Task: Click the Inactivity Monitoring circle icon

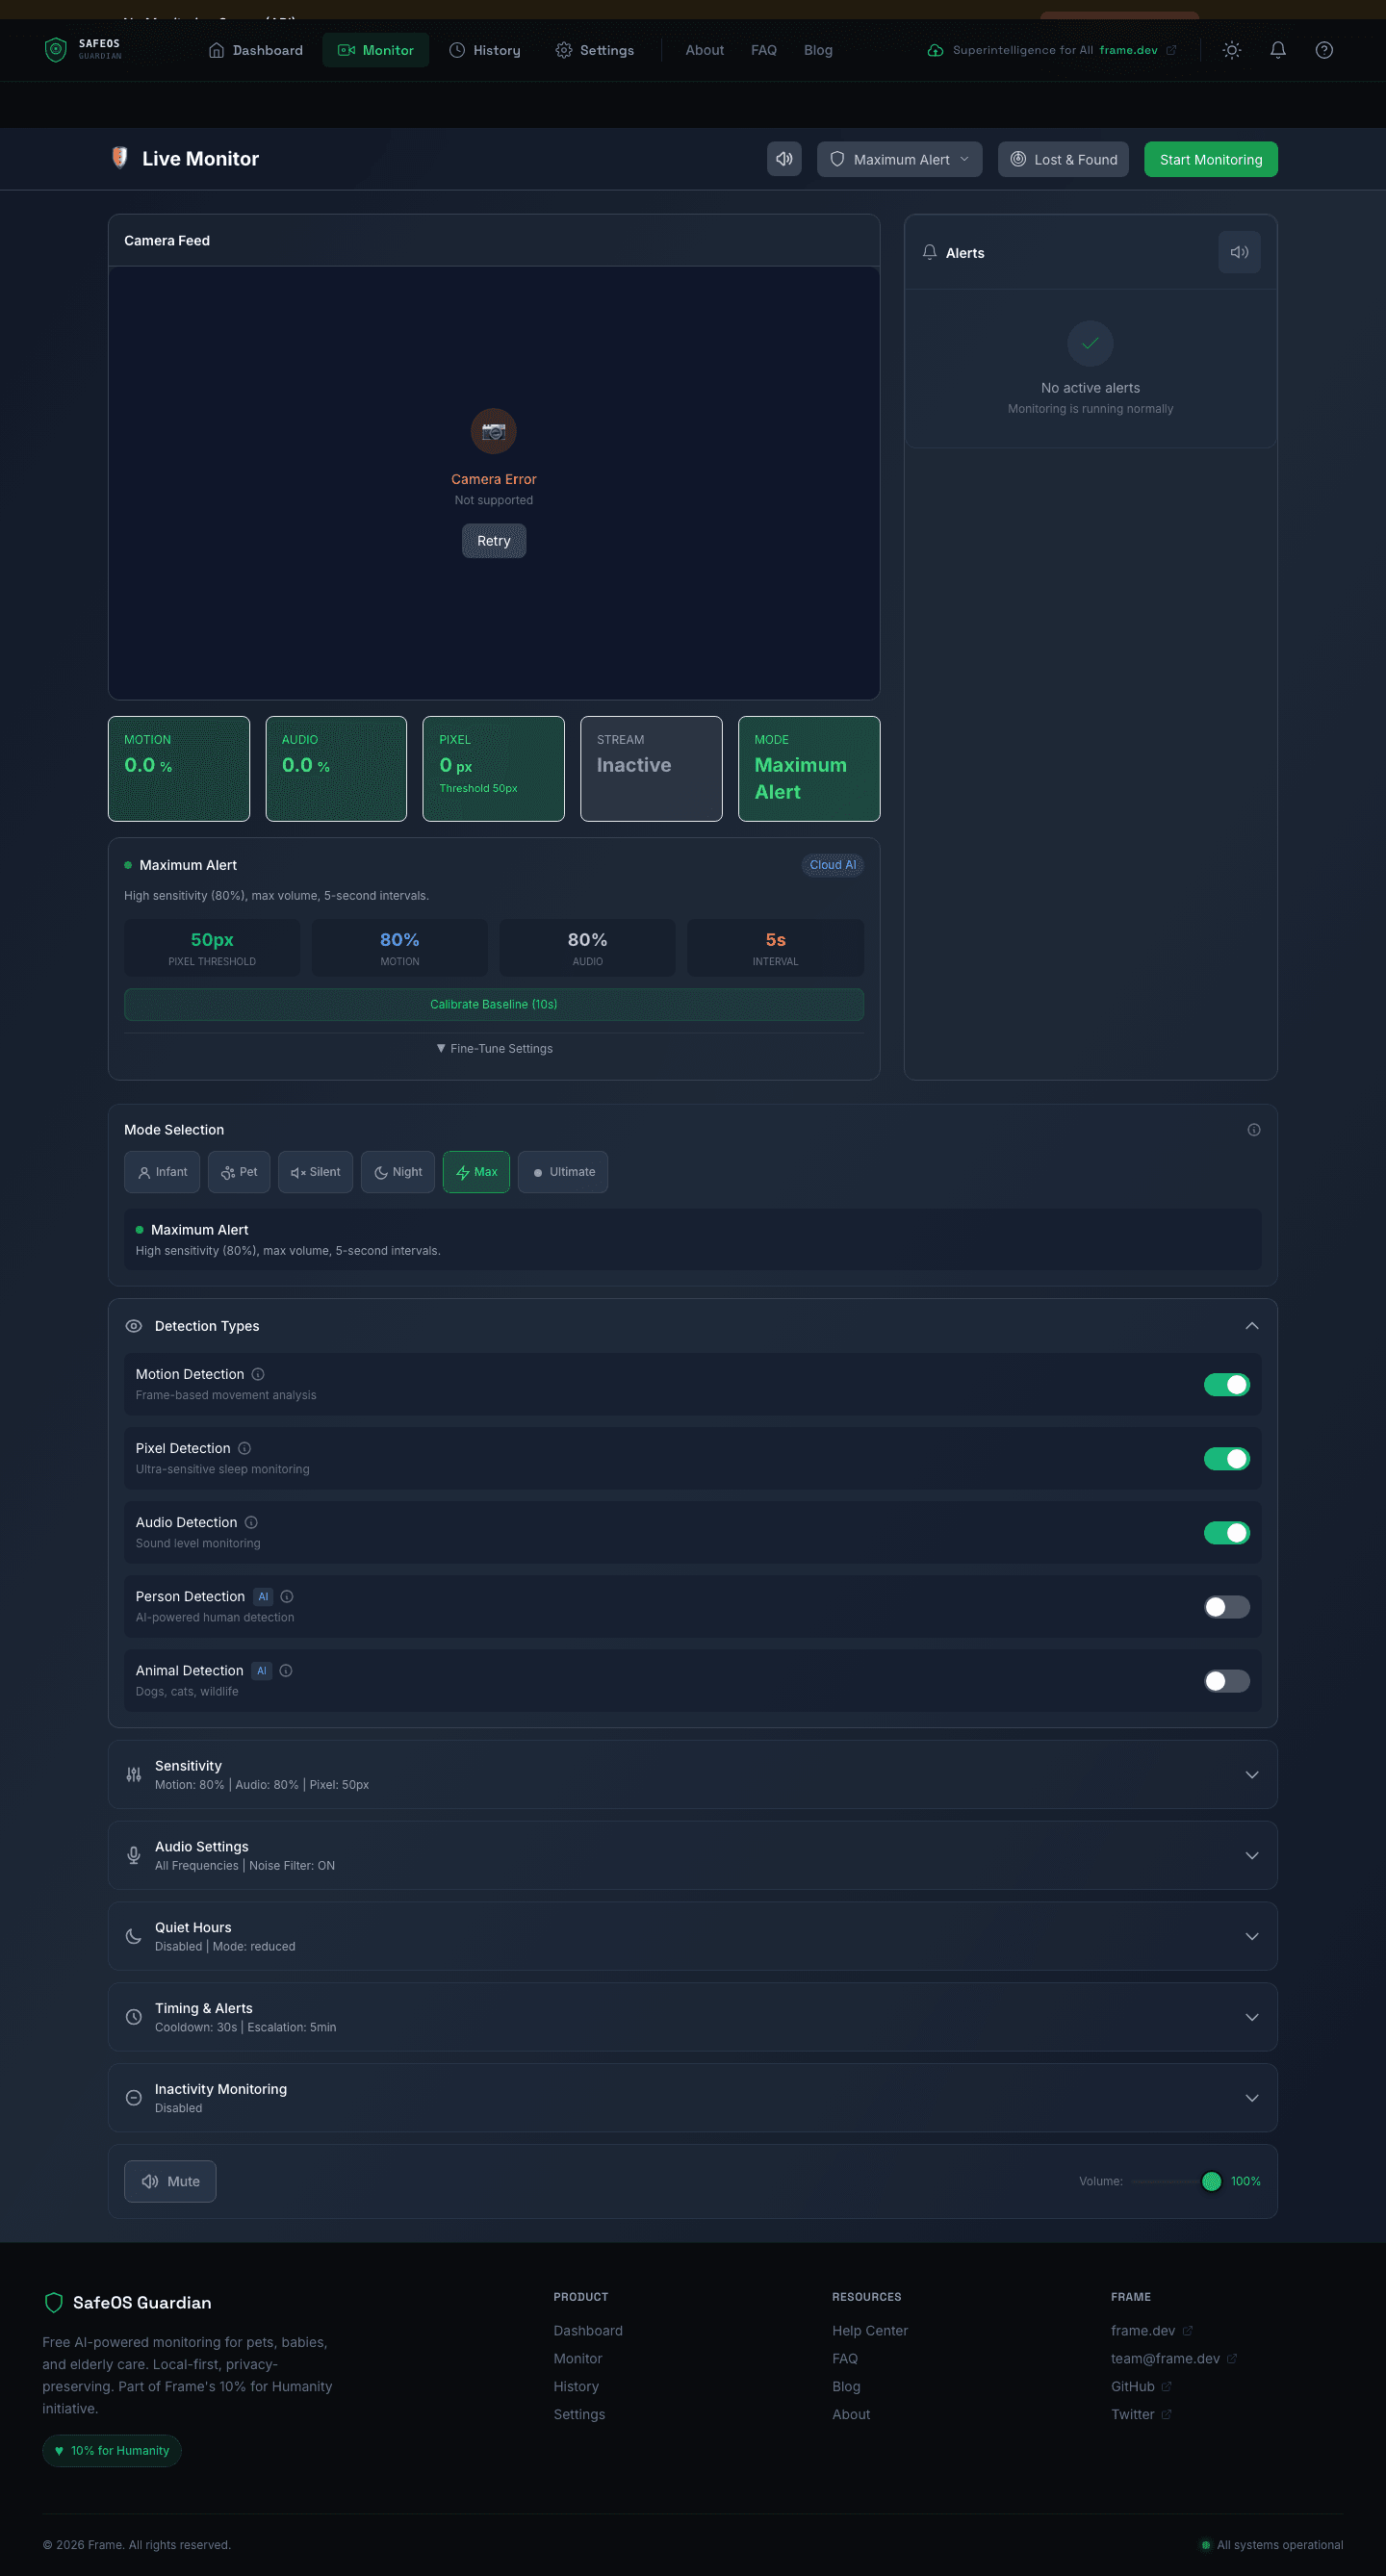Action: coord(133,2098)
